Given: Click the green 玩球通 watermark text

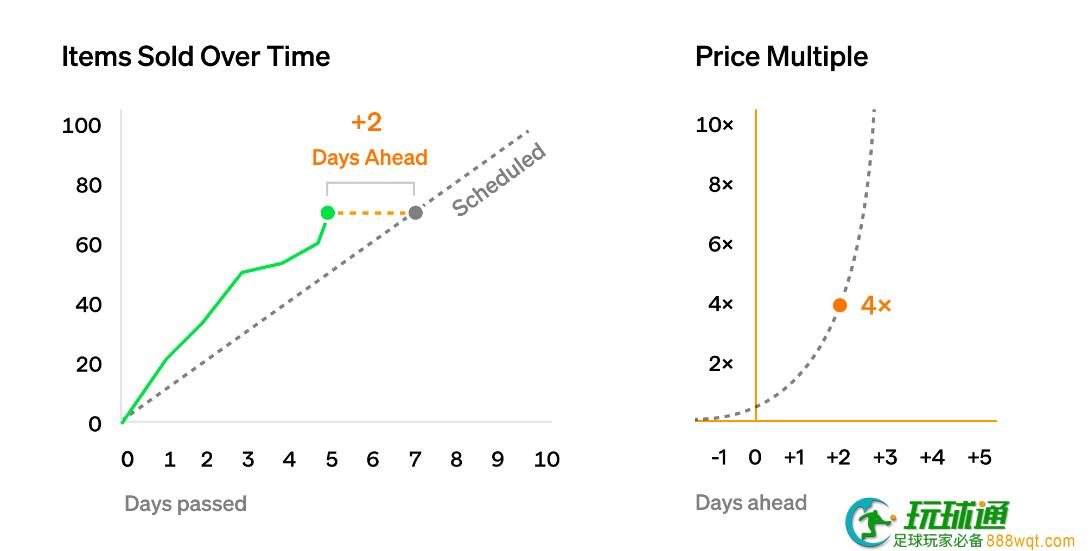Looking at the screenshot, I should coord(956,516).
